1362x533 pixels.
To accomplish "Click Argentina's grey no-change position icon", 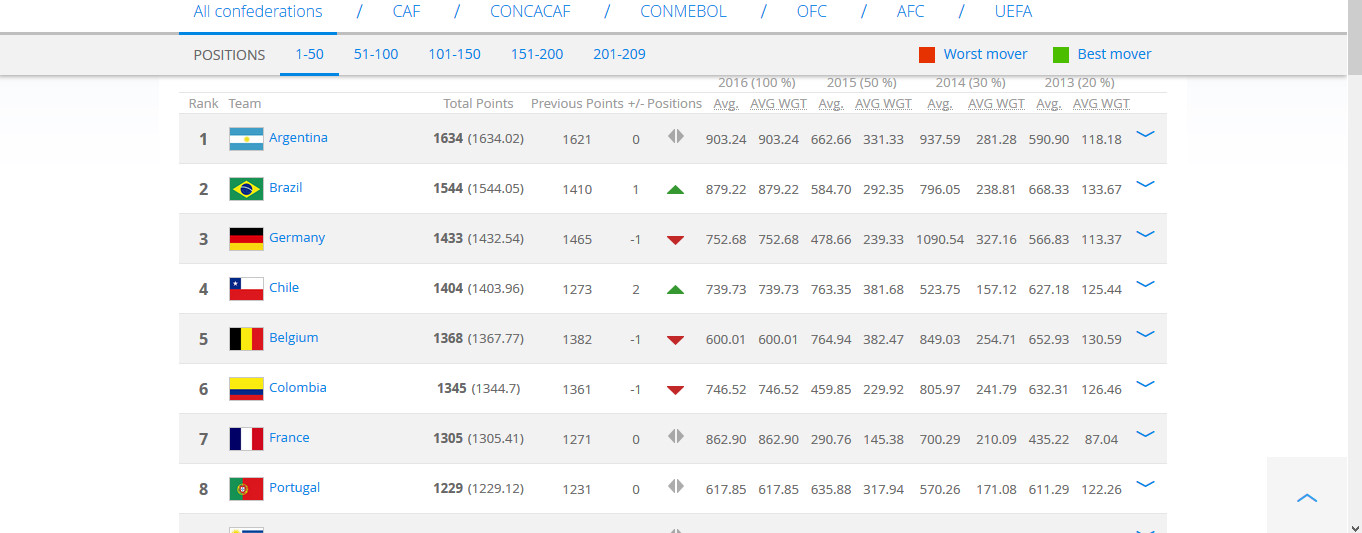I will [676, 137].
